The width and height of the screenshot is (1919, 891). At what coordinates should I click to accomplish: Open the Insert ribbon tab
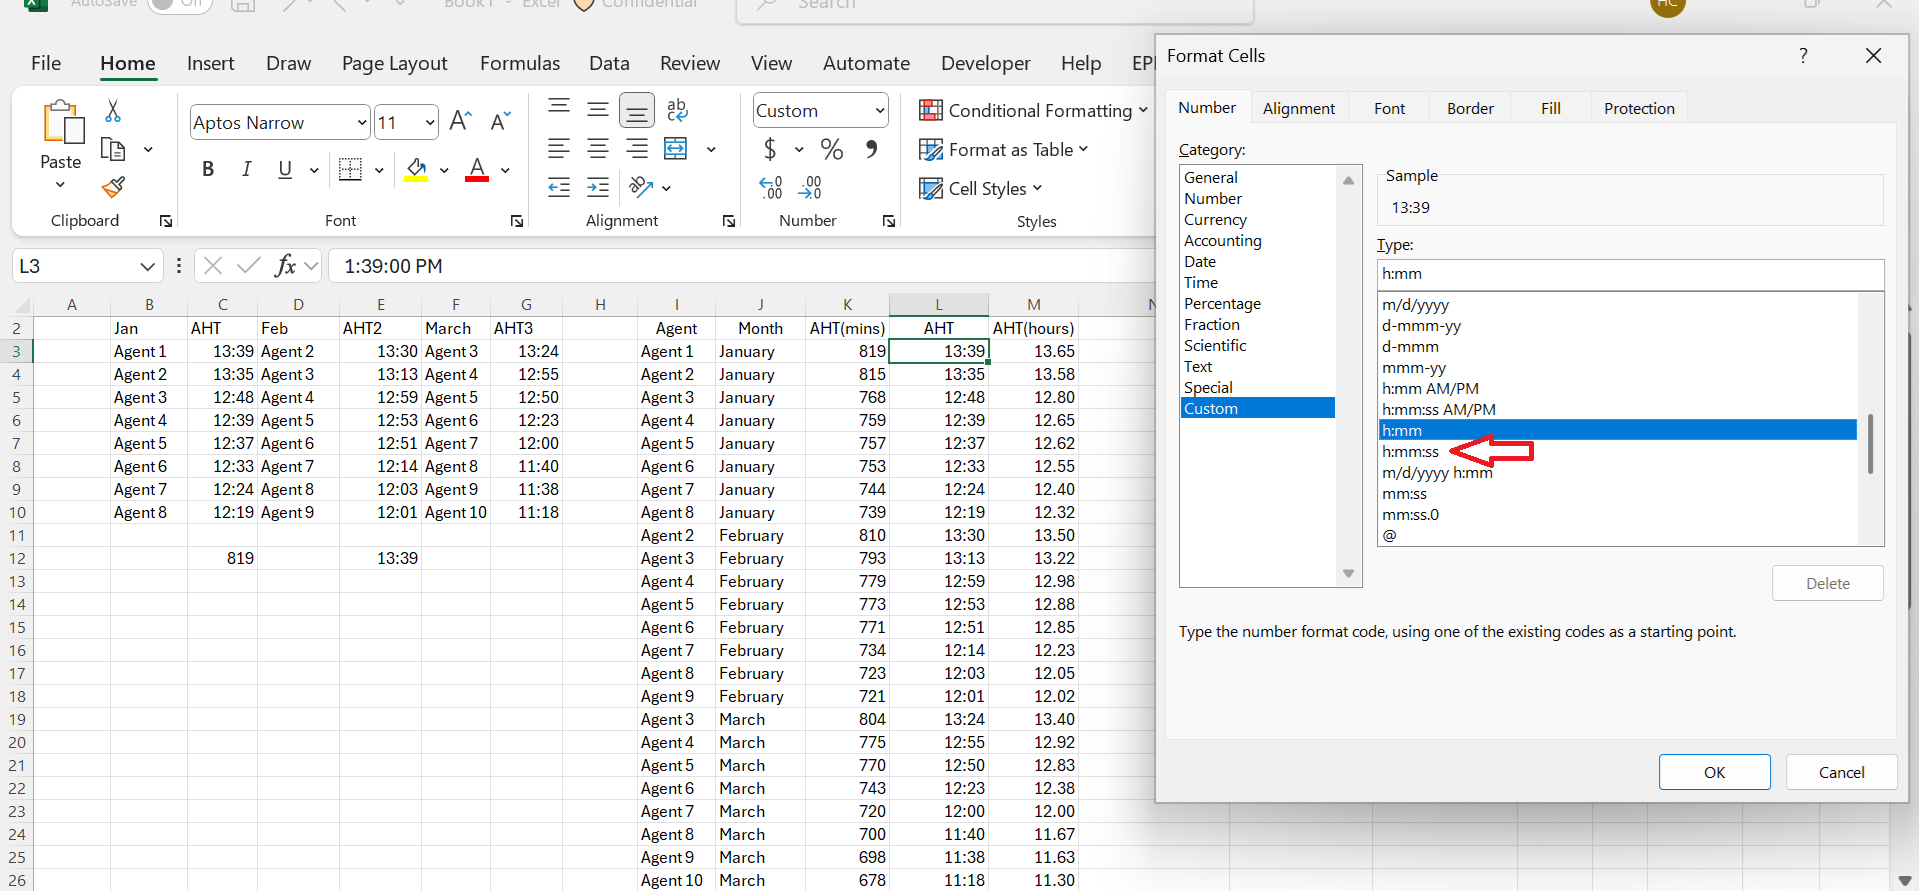pyautogui.click(x=210, y=63)
